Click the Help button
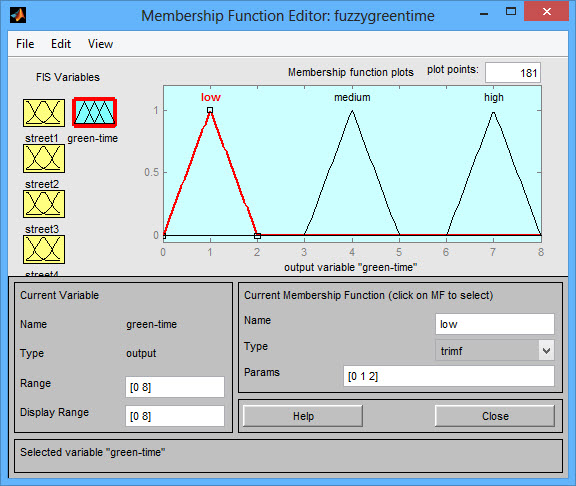576x486 pixels. [x=303, y=416]
